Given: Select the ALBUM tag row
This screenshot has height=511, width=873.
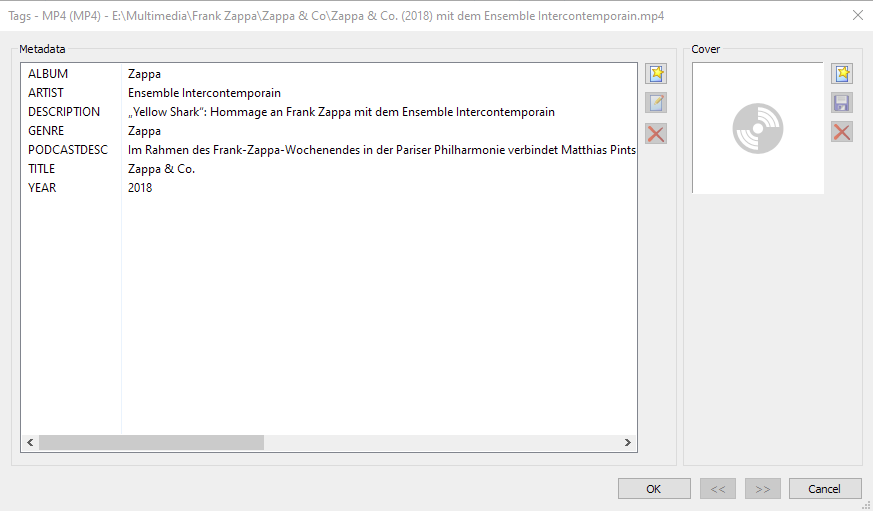Looking at the screenshot, I should 329,73.
